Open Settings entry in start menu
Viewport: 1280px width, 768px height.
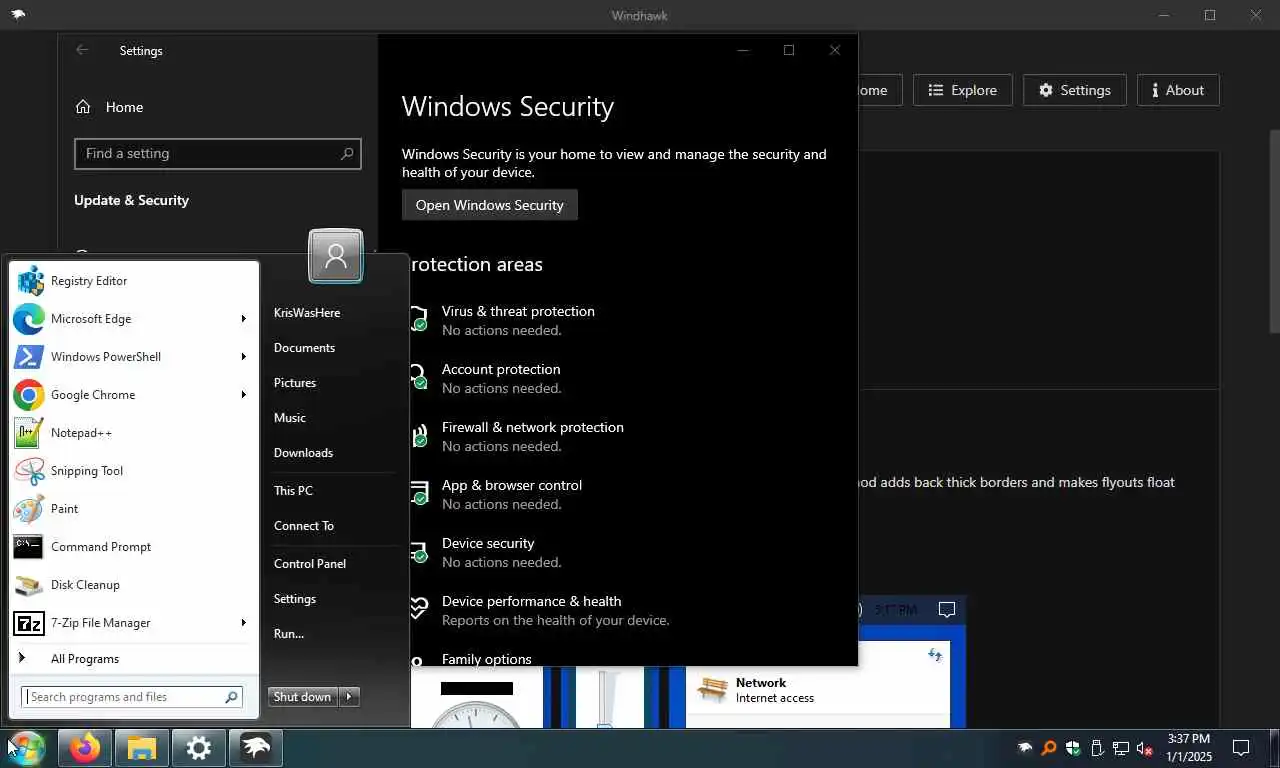[295, 599]
